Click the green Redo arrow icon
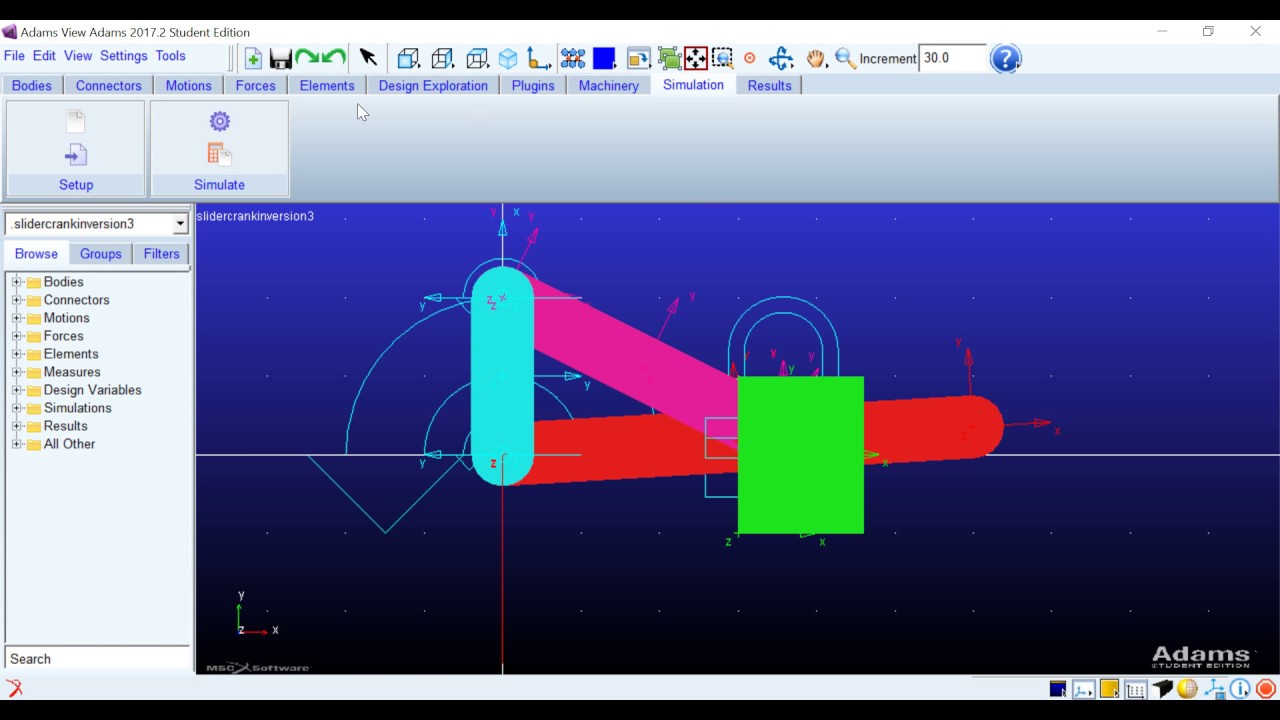The width and height of the screenshot is (1280, 720). point(307,59)
